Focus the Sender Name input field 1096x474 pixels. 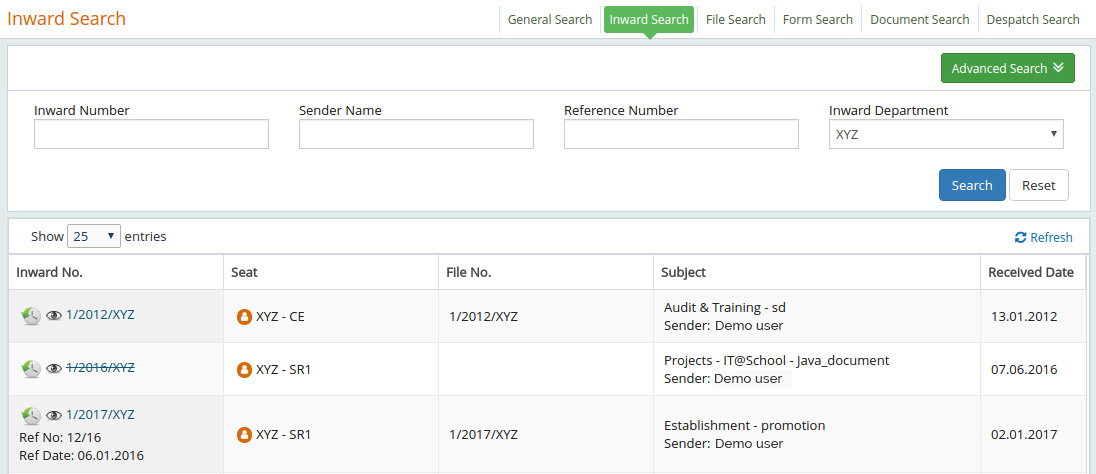click(x=416, y=134)
